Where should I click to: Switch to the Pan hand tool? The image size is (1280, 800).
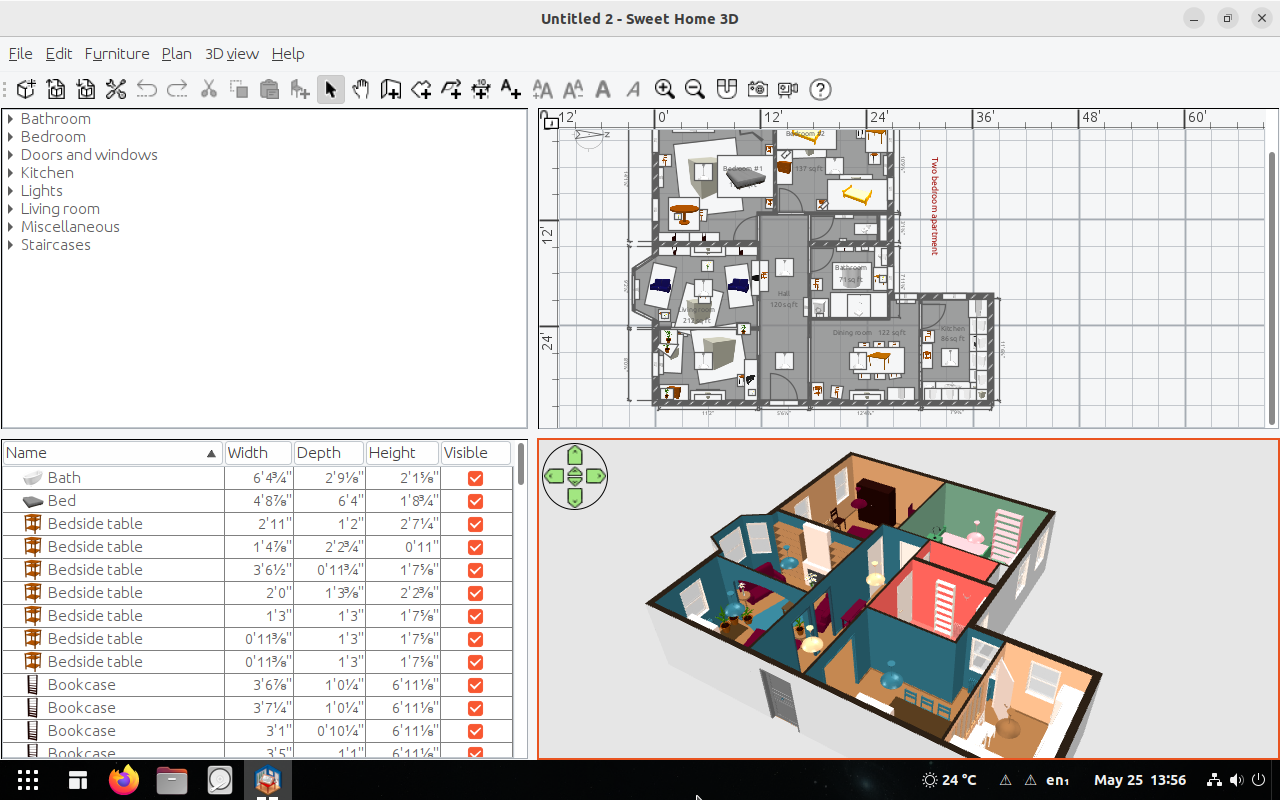coord(361,89)
